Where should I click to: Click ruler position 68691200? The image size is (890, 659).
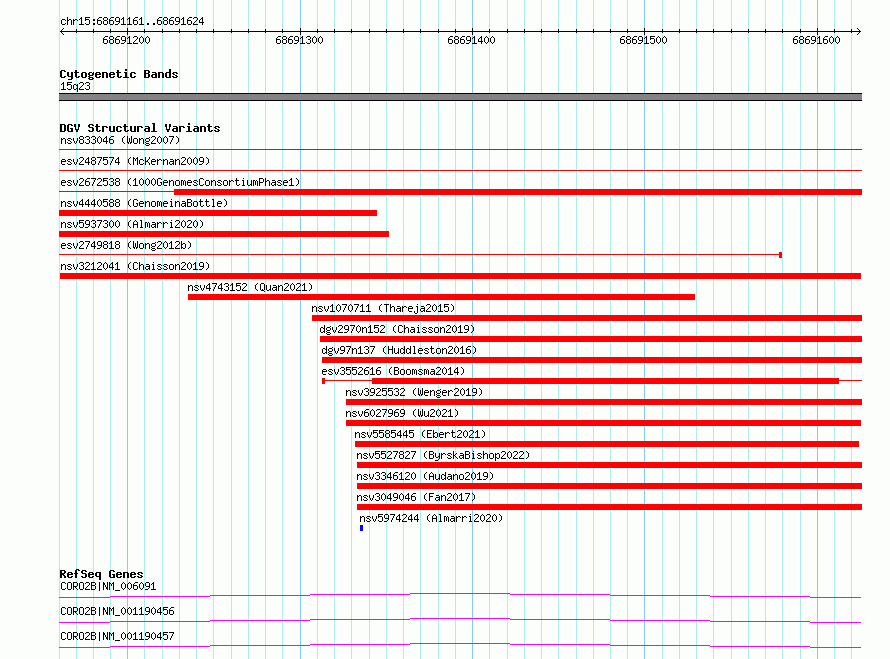tap(127, 40)
